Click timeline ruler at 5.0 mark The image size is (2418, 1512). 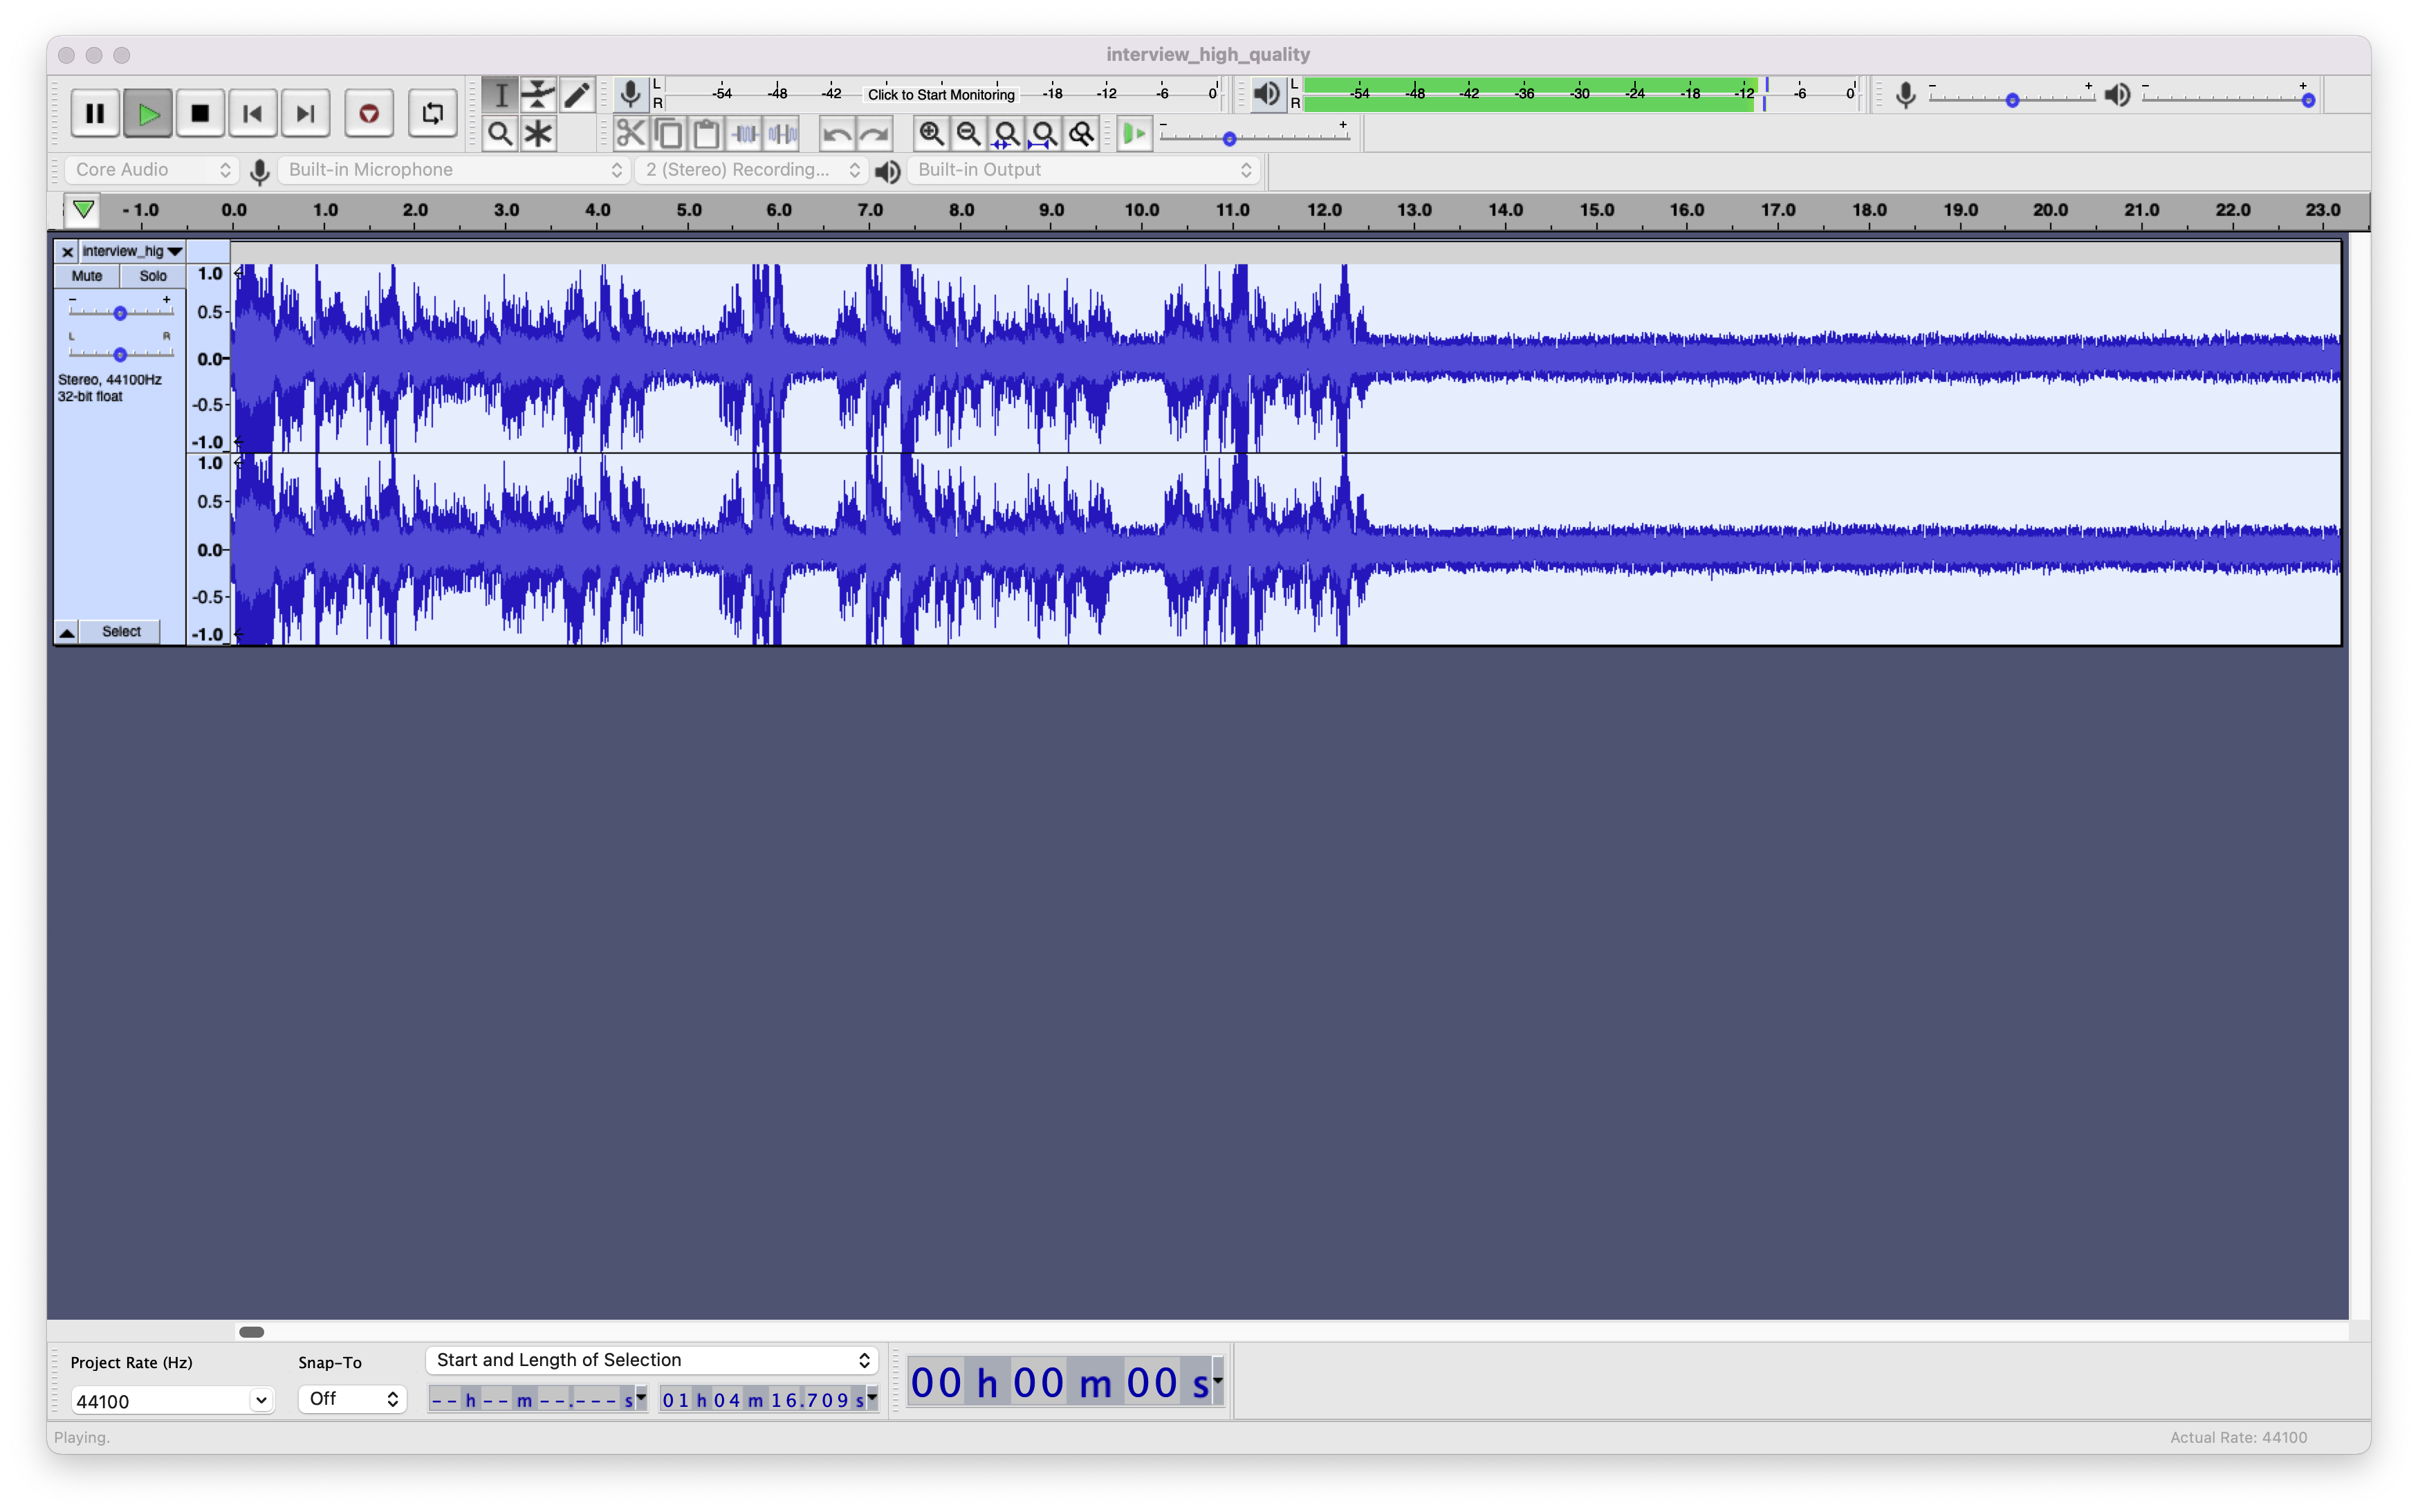[689, 210]
